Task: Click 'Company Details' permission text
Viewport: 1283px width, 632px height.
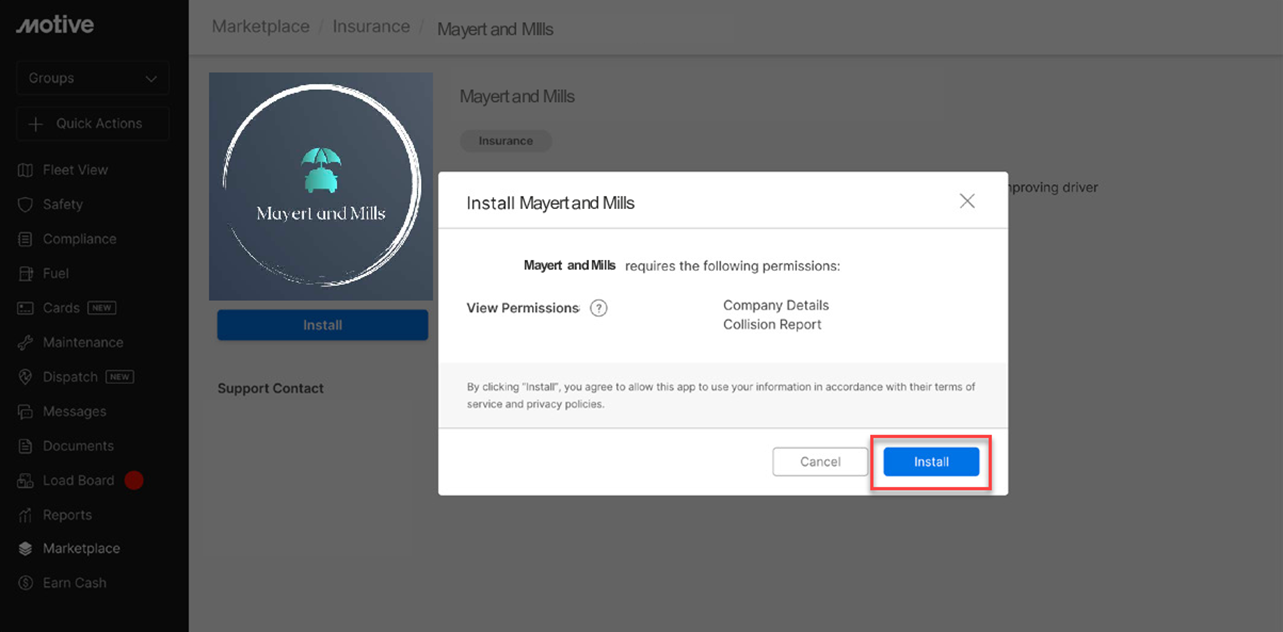Action: 776,305
